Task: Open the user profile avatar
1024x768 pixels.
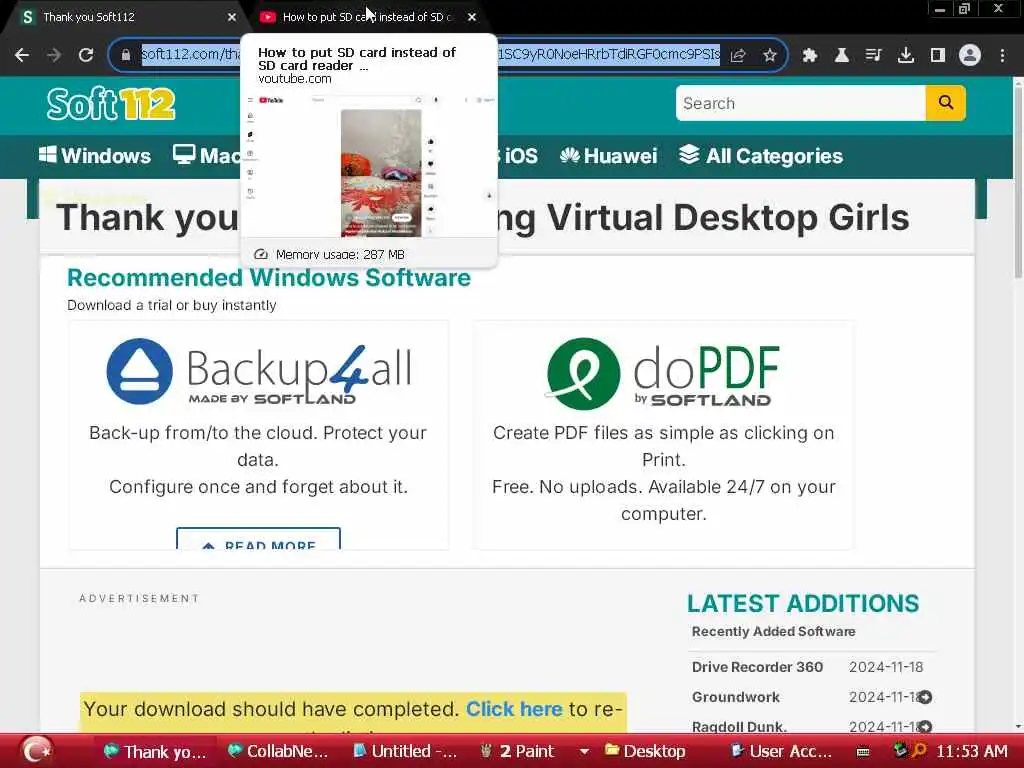Action: pos(970,55)
